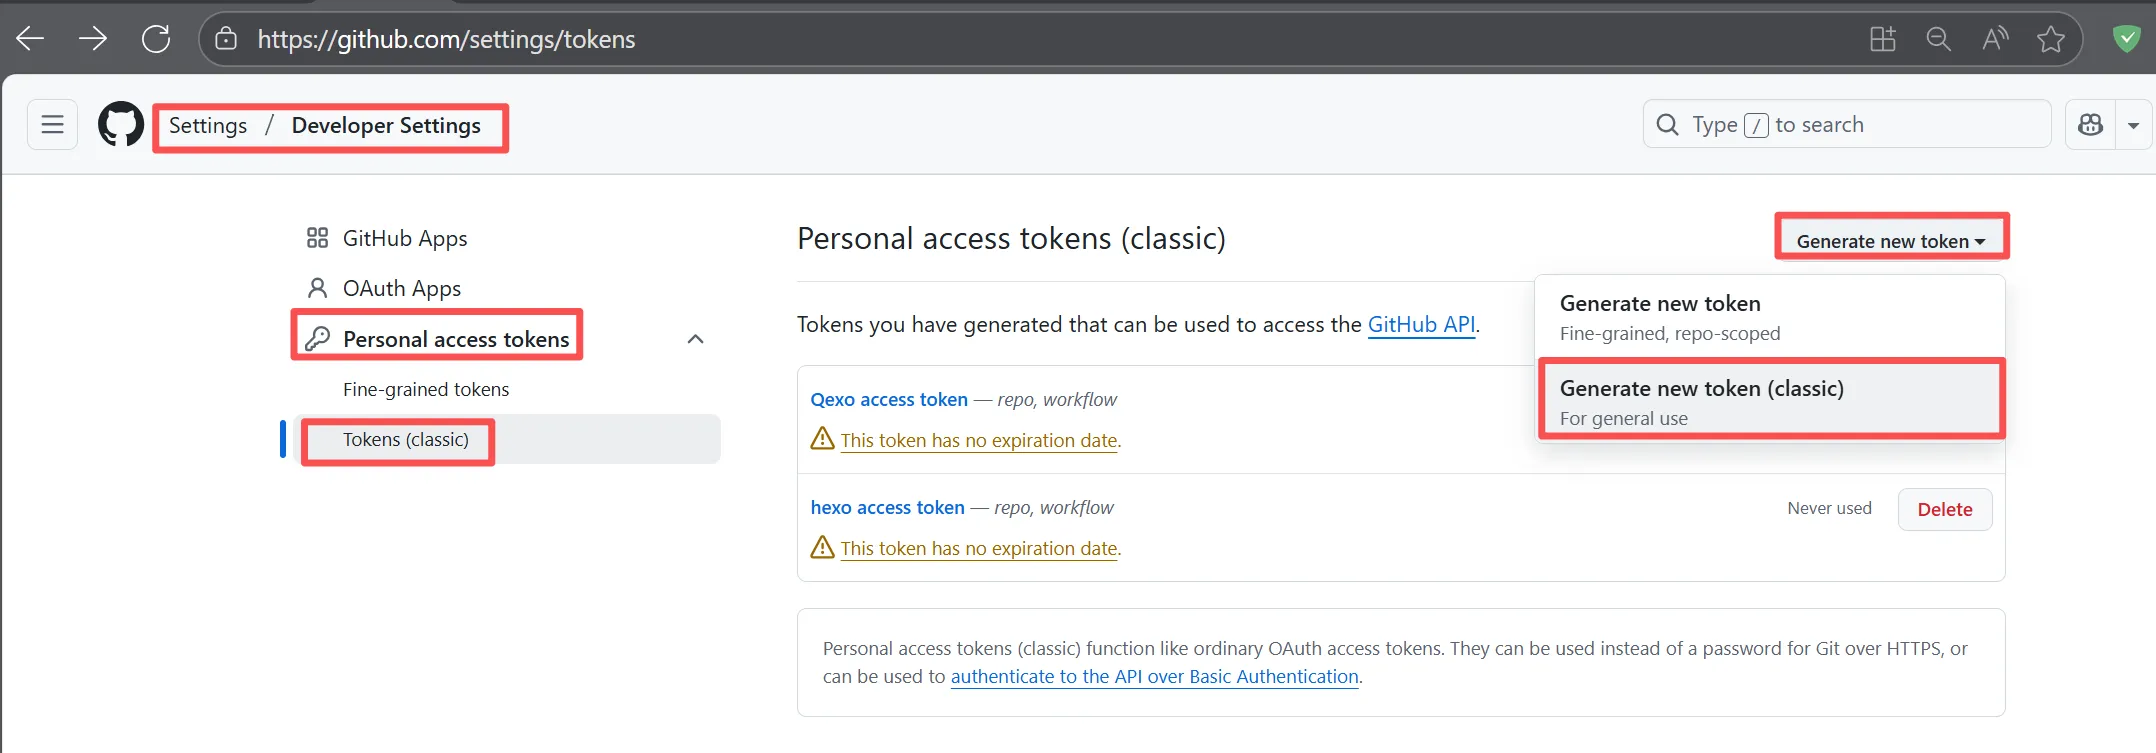Click the browser zoom magnifier icon

(1938, 39)
